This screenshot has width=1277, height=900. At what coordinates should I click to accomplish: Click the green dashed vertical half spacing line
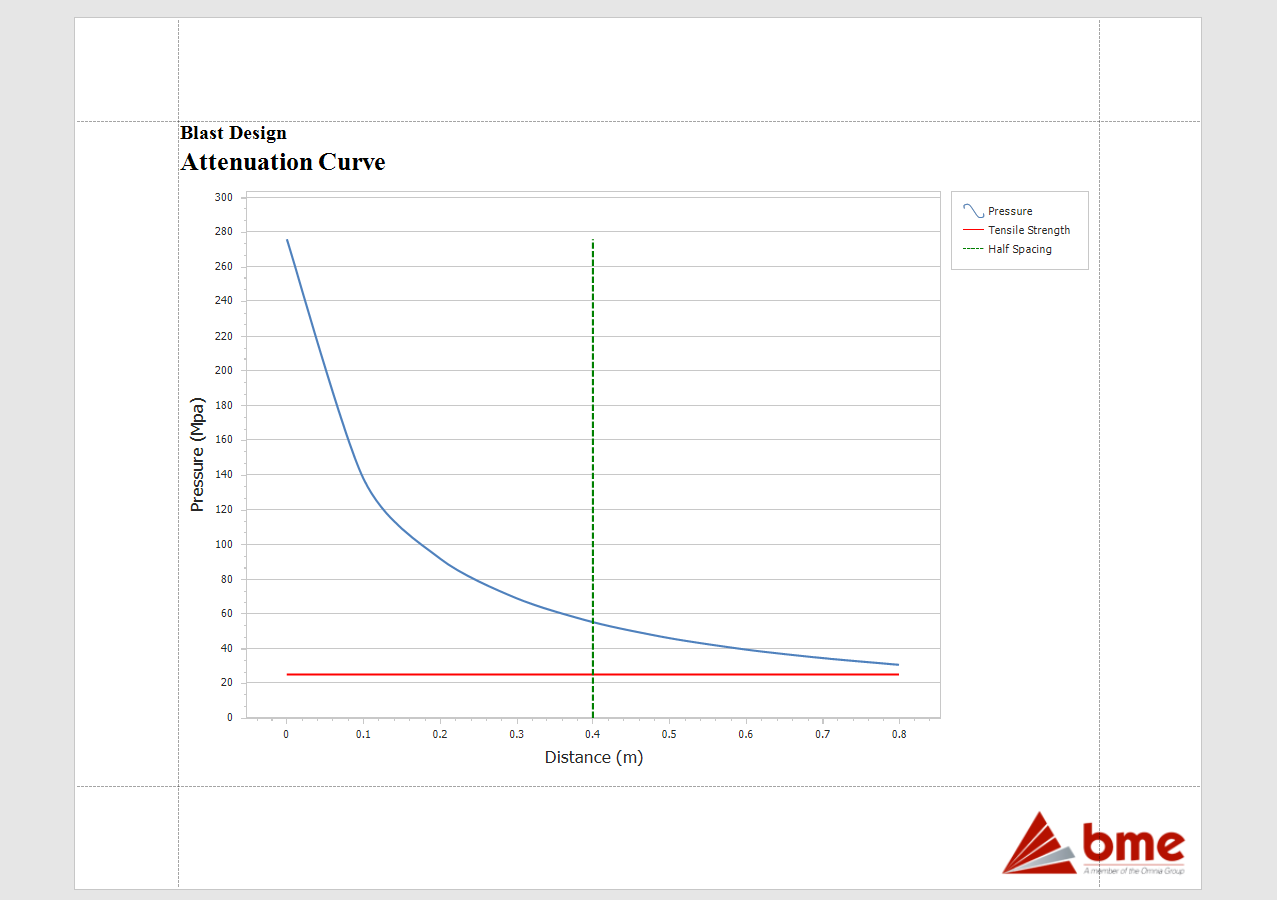[x=593, y=400]
